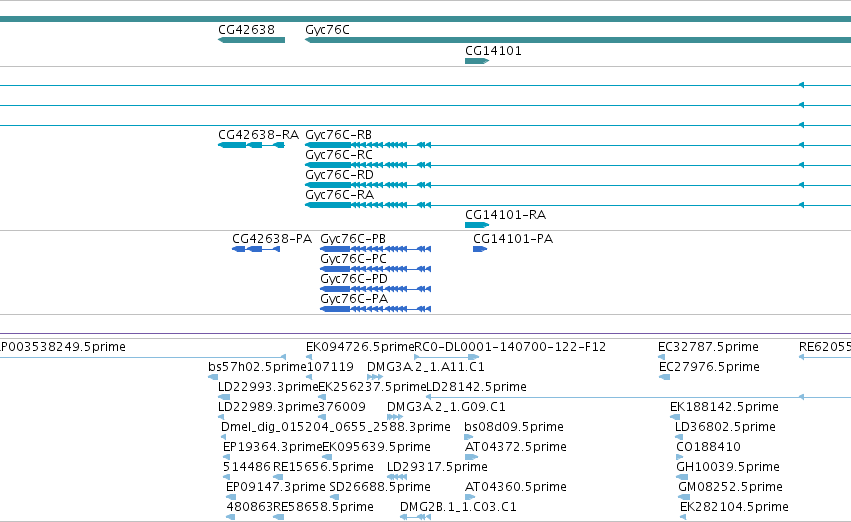
Task: Select the RC0-DL0001-140700-122-F12 label
Action: tap(510, 347)
